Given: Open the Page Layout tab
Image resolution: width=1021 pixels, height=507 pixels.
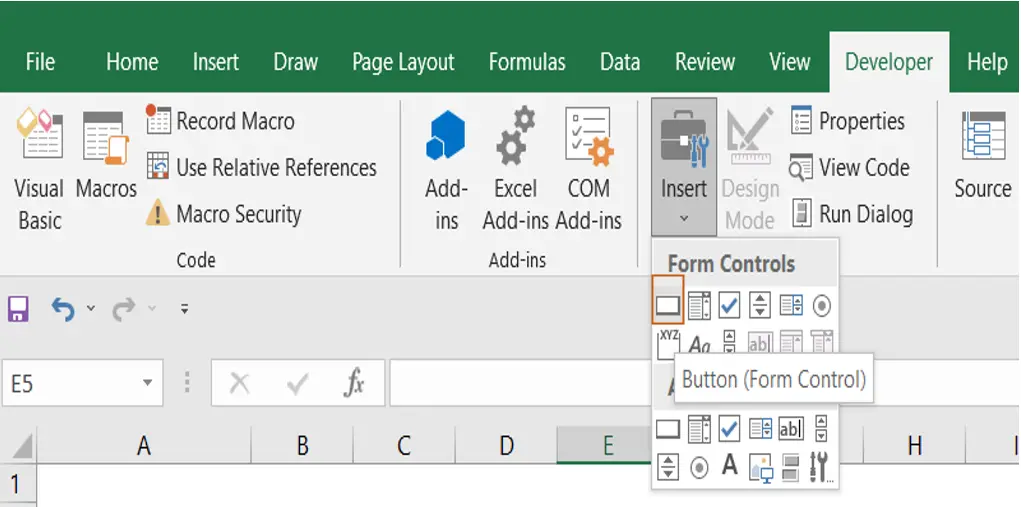Looking at the screenshot, I should [x=403, y=62].
